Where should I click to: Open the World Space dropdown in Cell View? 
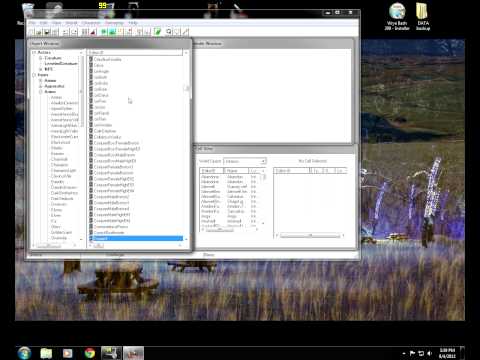coord(245,161)
